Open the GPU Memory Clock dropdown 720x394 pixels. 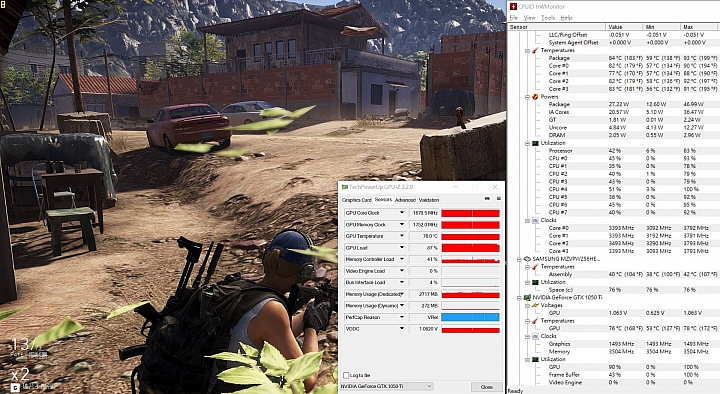pyautogui.click(x=402, y=225)
